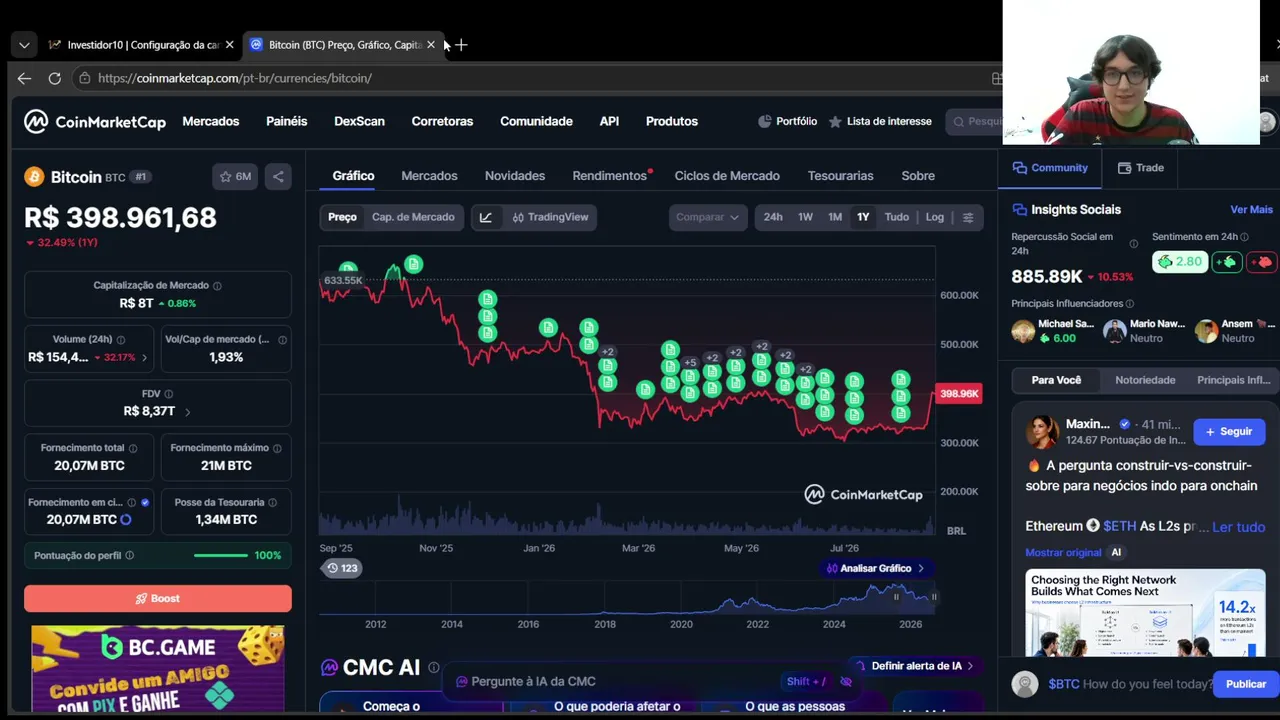This screenshot has width=1280, height=720.
Task: Click the Publicar button
Action: coord(1246,684)
